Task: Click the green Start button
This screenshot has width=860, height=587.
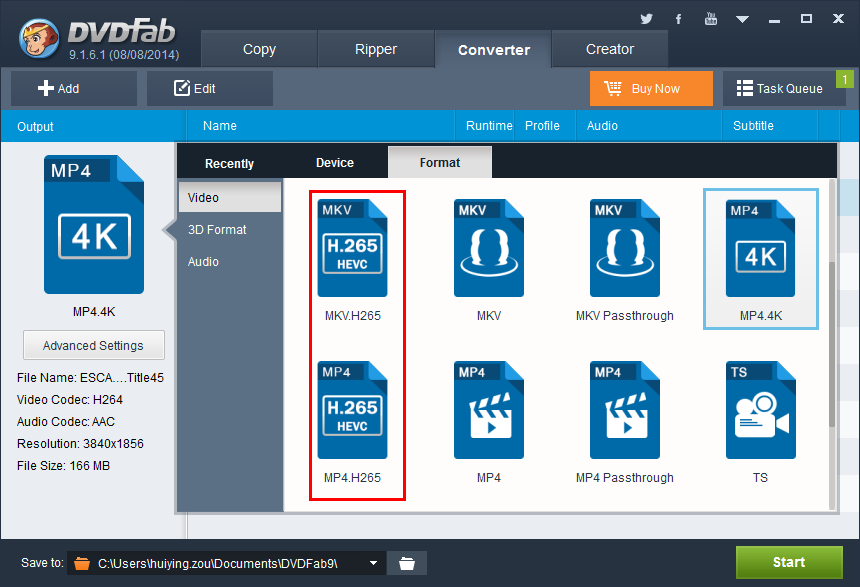Action: click(789, 562)
